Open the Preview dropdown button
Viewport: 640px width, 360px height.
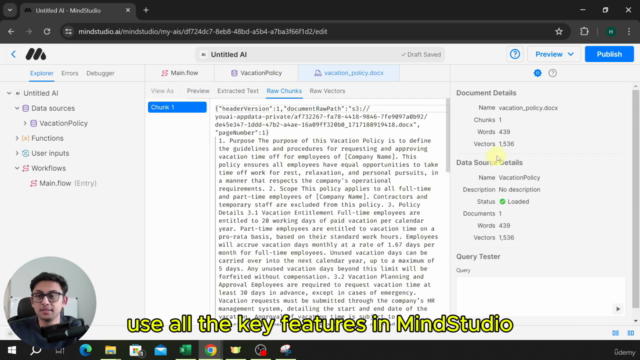[554, 54]
